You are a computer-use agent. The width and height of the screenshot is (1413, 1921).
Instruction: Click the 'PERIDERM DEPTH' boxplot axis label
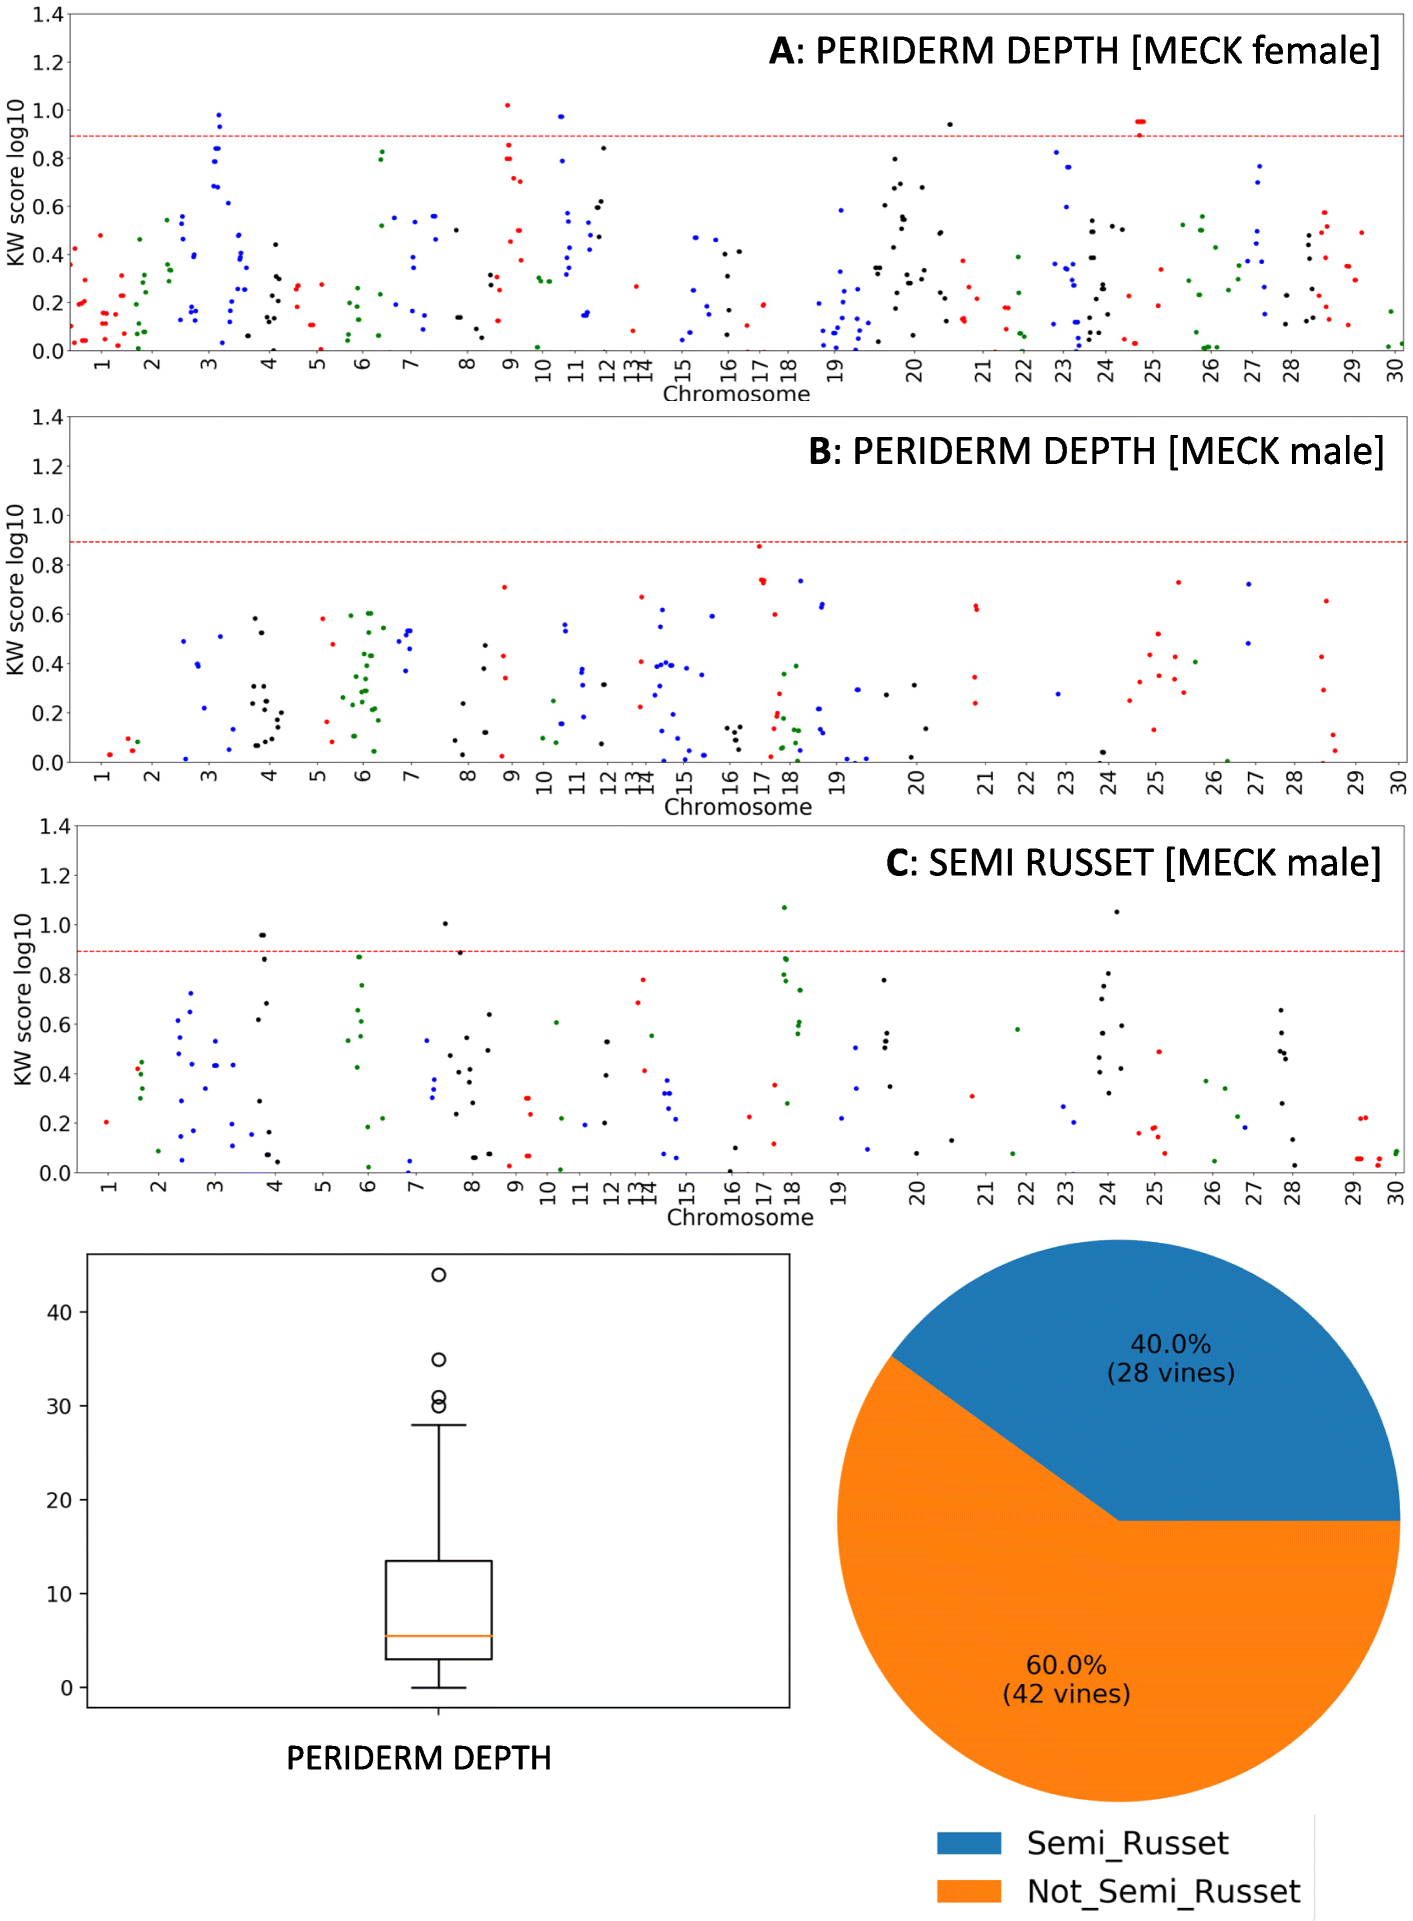(419, 1757)
